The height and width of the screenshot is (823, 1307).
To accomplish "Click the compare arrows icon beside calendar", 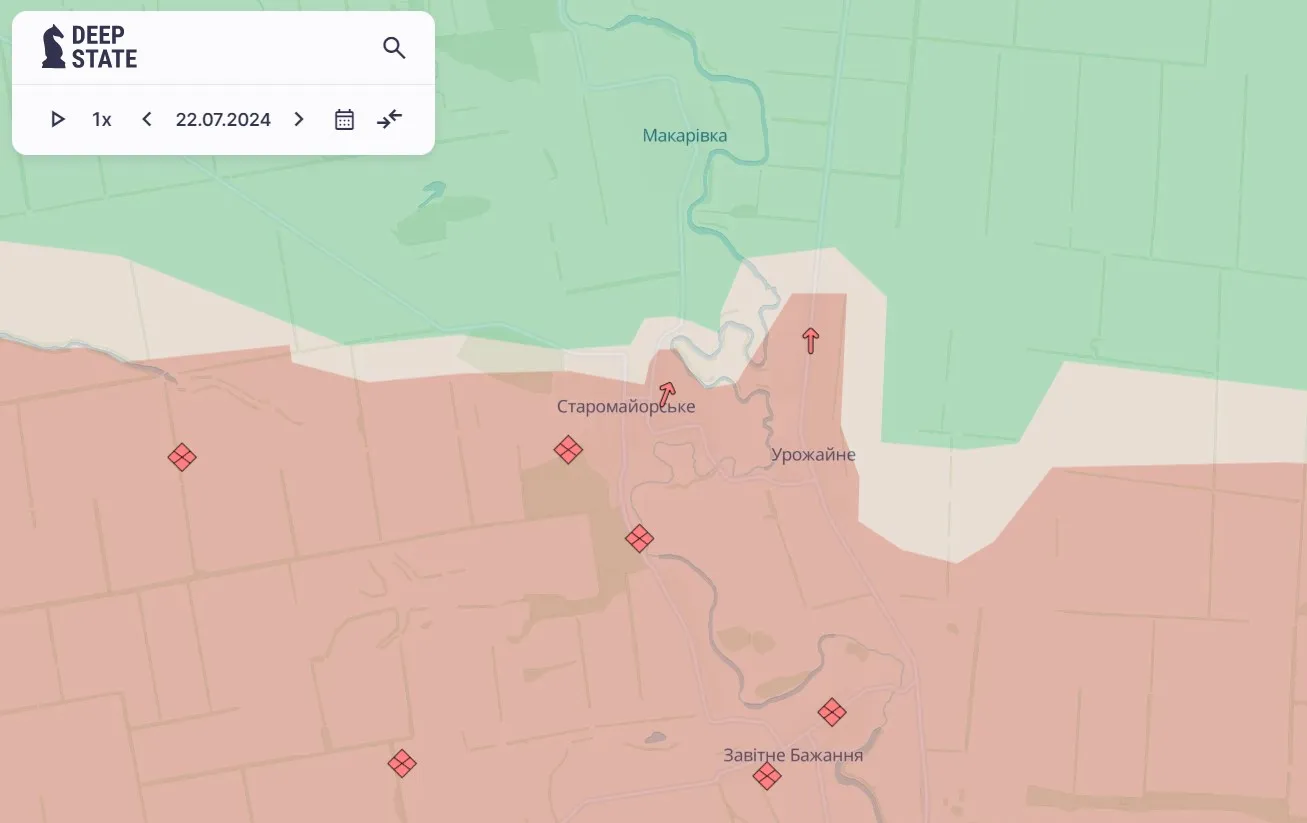I will pos(389,119).
